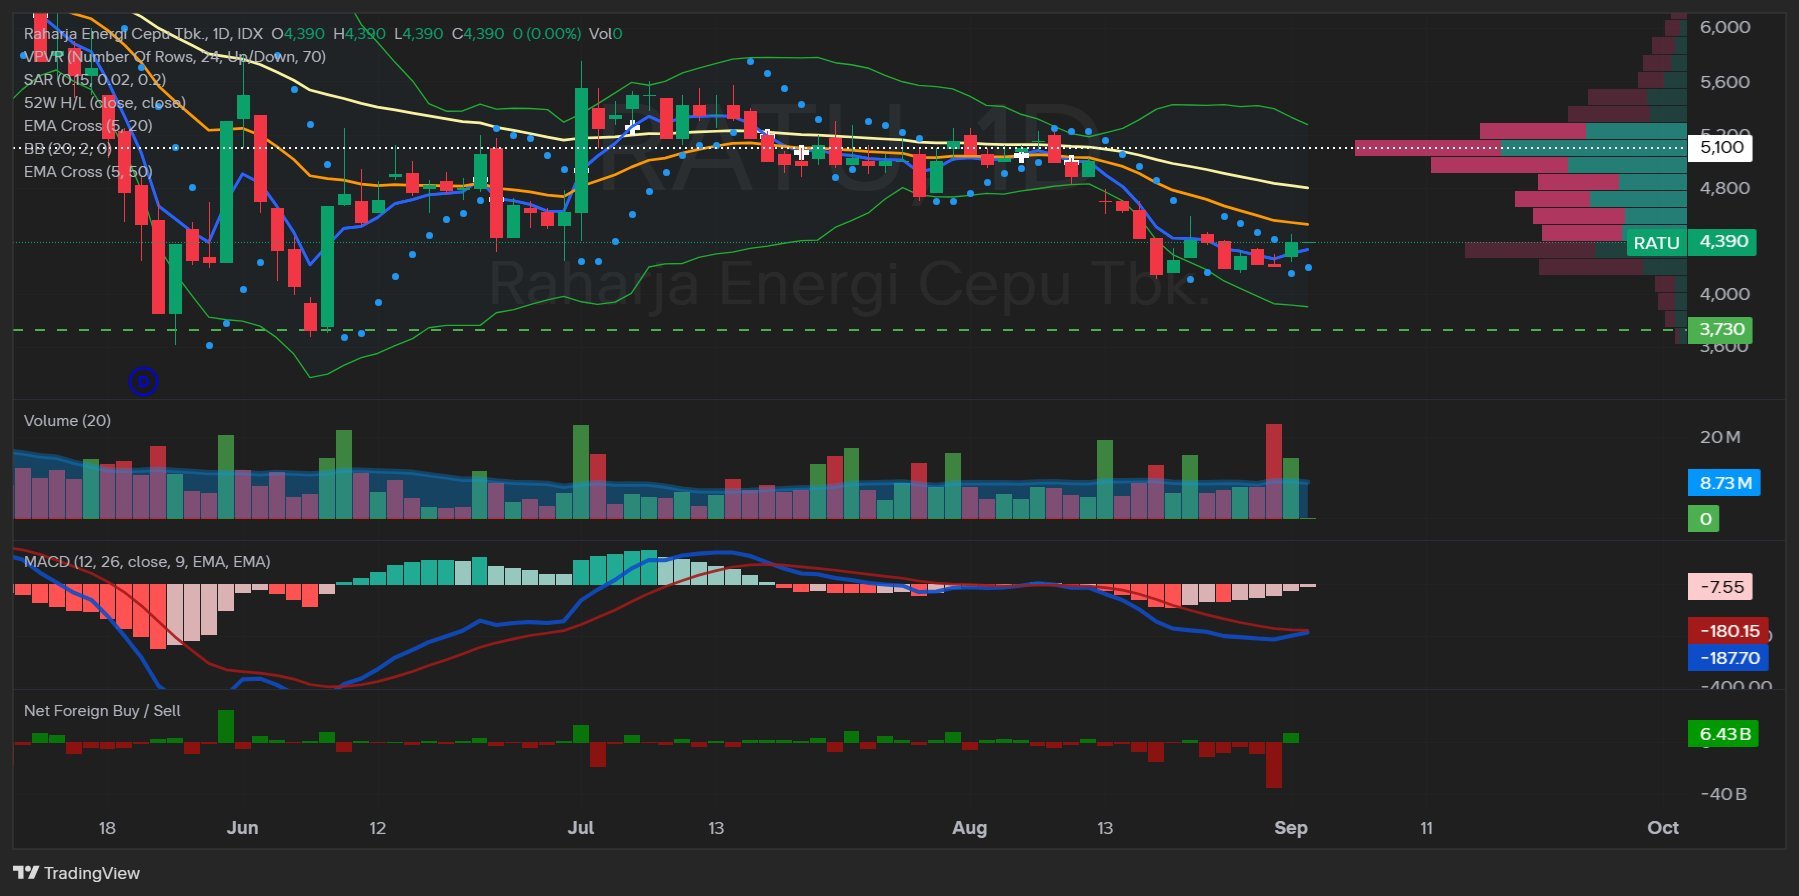Select the MACD indicator legend

pos(147,561)
